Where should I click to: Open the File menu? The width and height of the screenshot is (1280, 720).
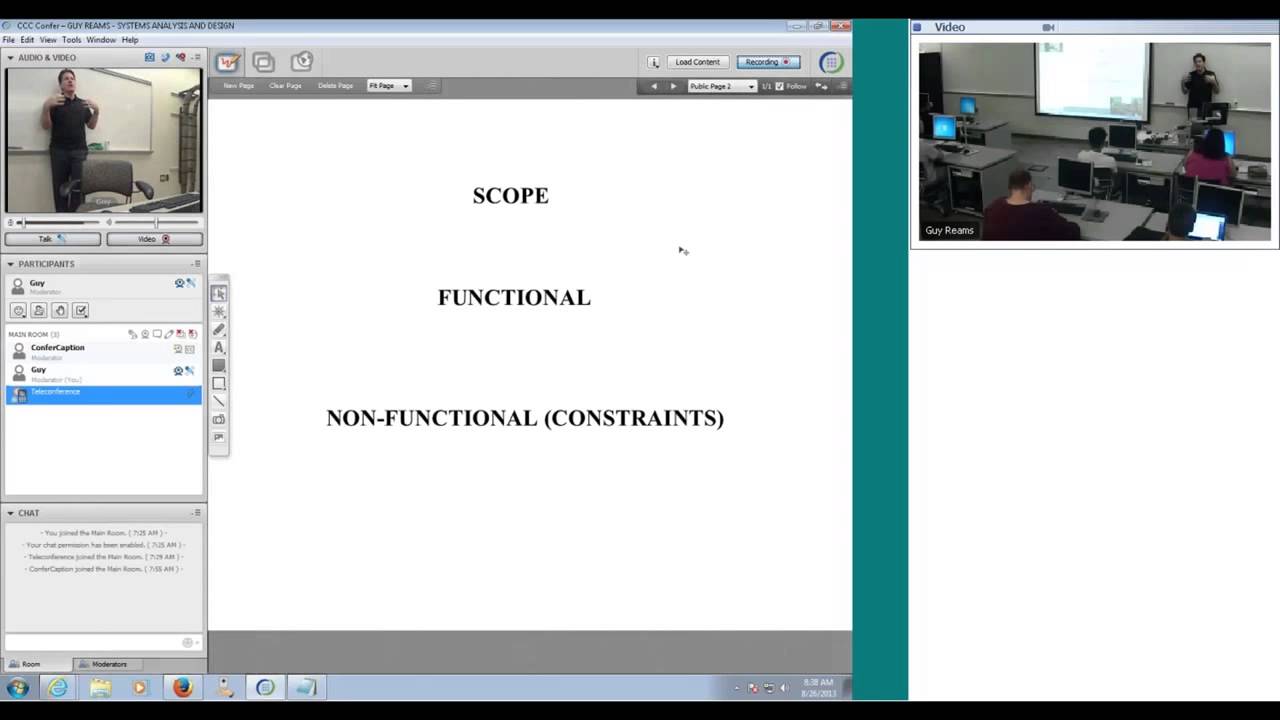(9, 40)
